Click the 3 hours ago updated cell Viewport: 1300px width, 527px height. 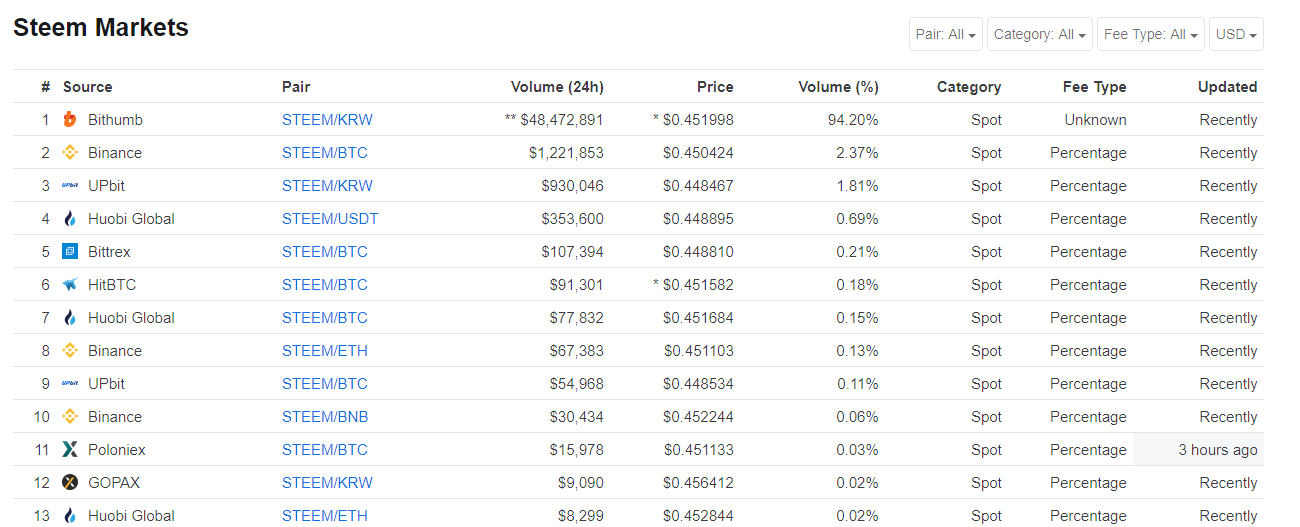(x=1198, y=450)
